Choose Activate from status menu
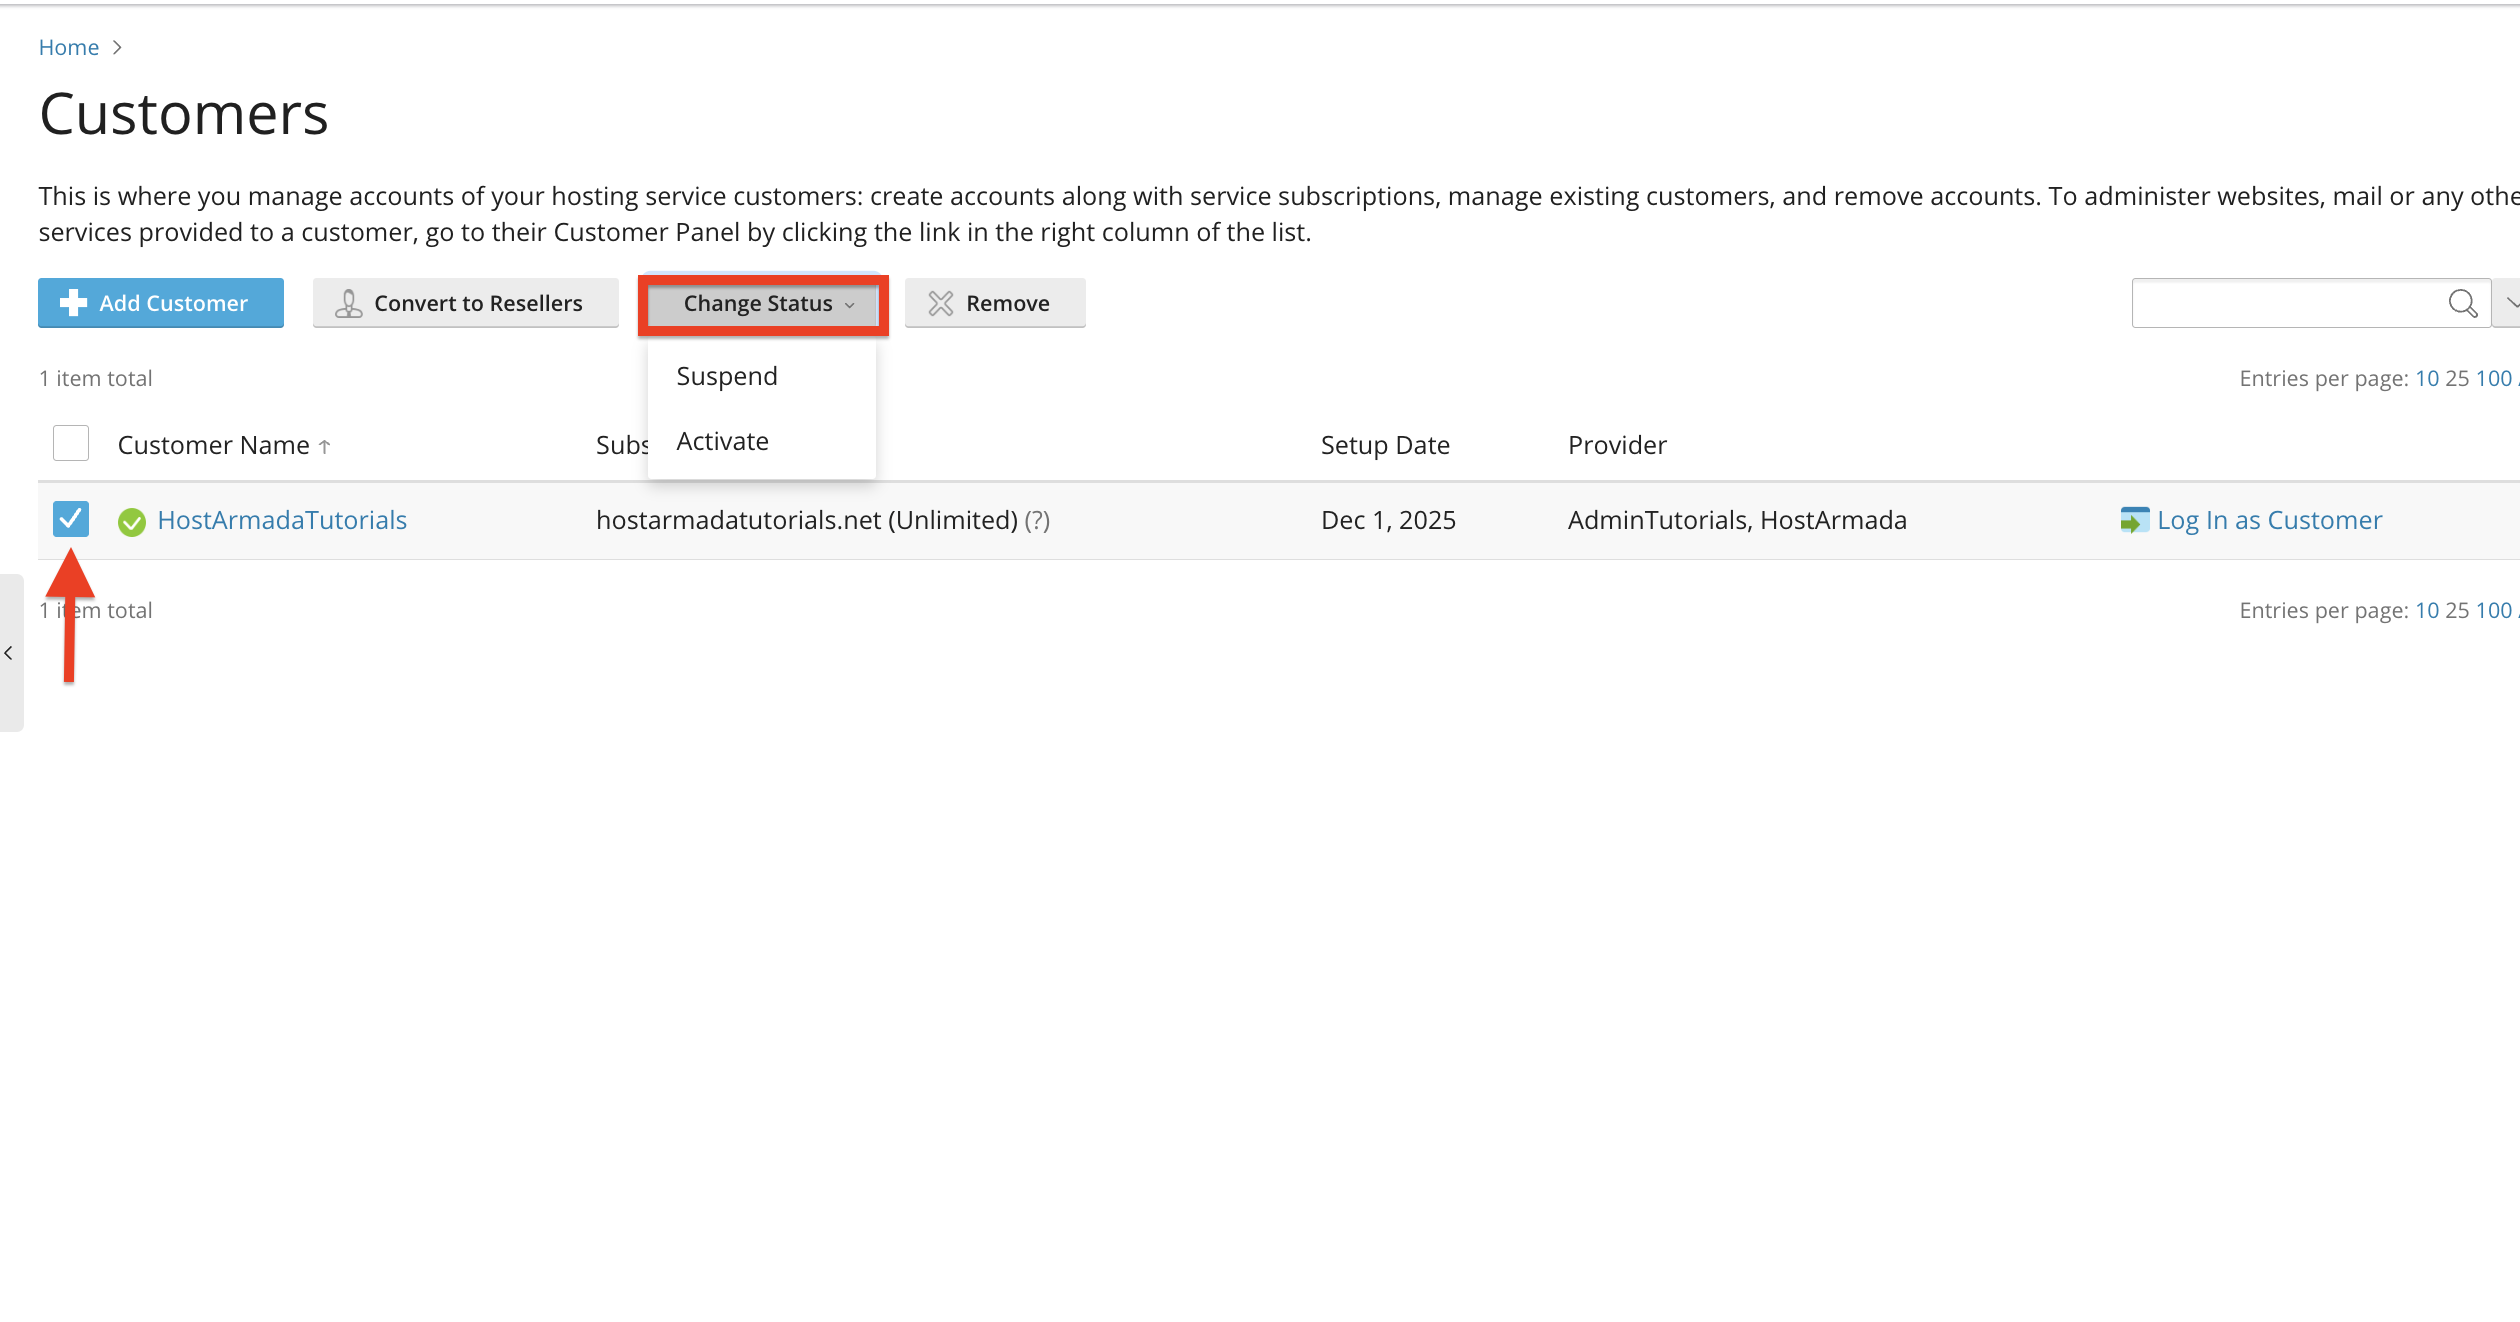 723,441
